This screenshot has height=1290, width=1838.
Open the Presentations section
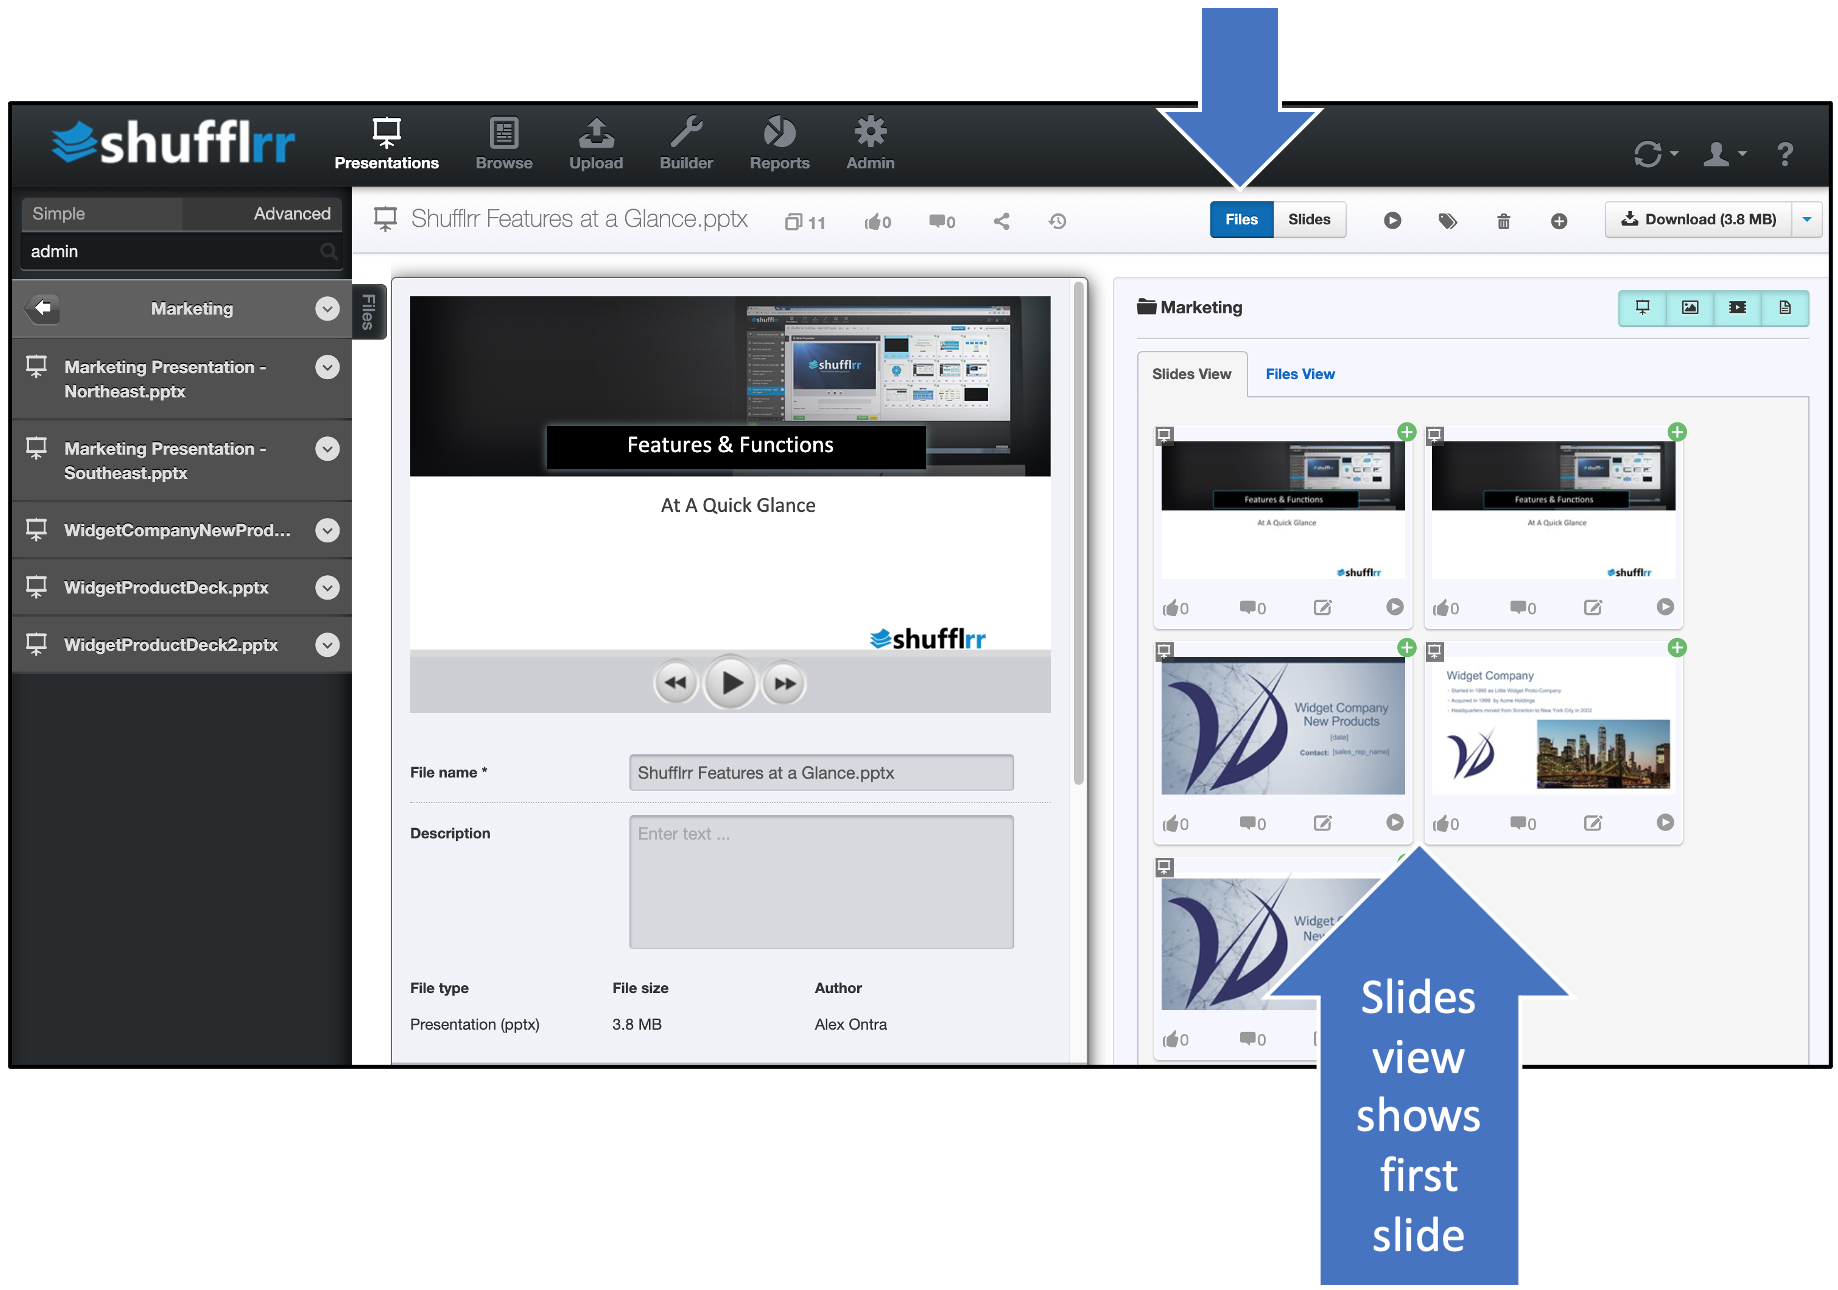[x=386, y=144]
